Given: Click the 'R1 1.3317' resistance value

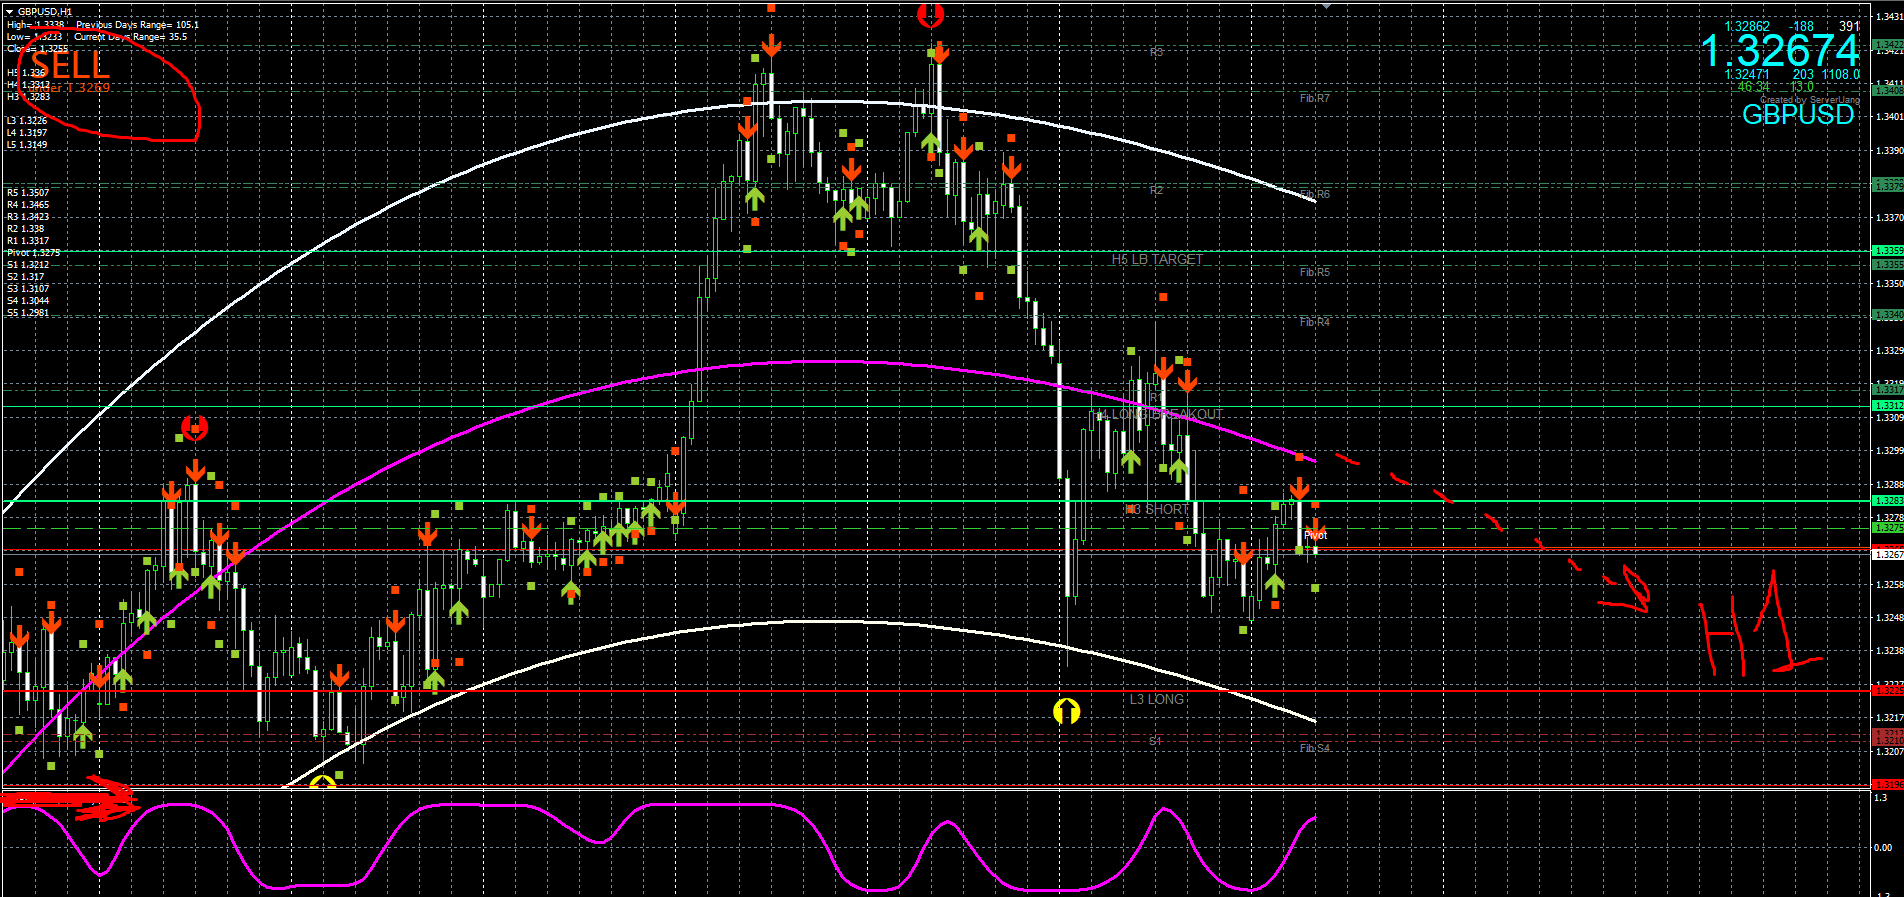Looking at the screenshot, I should pyautogui.click(x=28, y=241).
